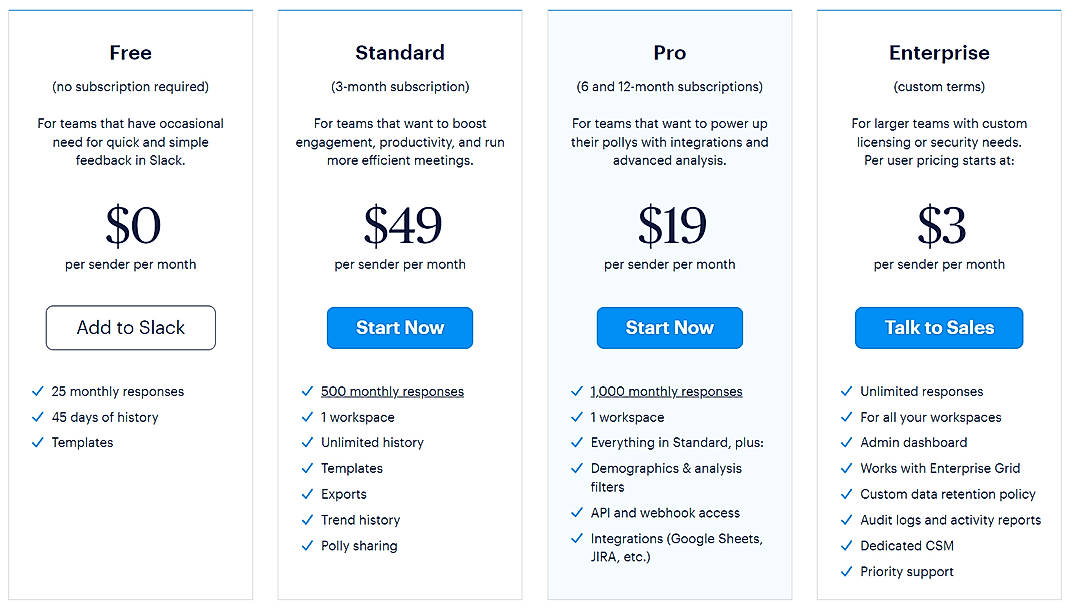Click the checkmark beside Polly sharing
This screenshot has height=608, width=1070.
308,545
